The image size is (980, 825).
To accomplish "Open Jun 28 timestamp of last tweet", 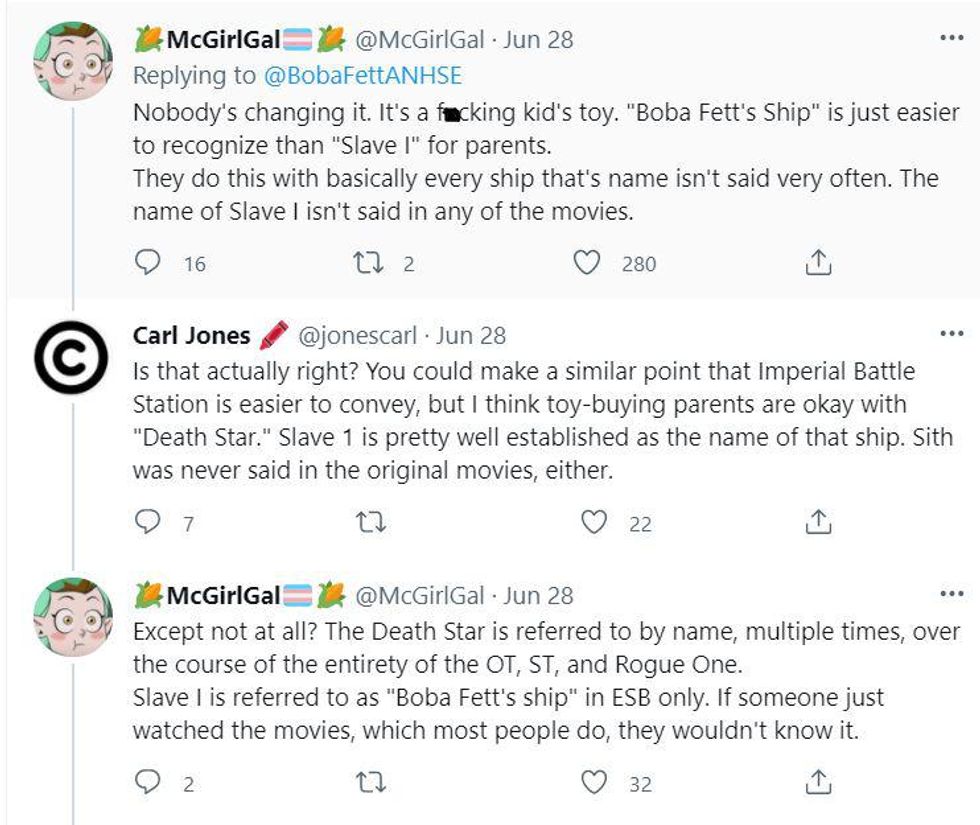I will point(538,596).
